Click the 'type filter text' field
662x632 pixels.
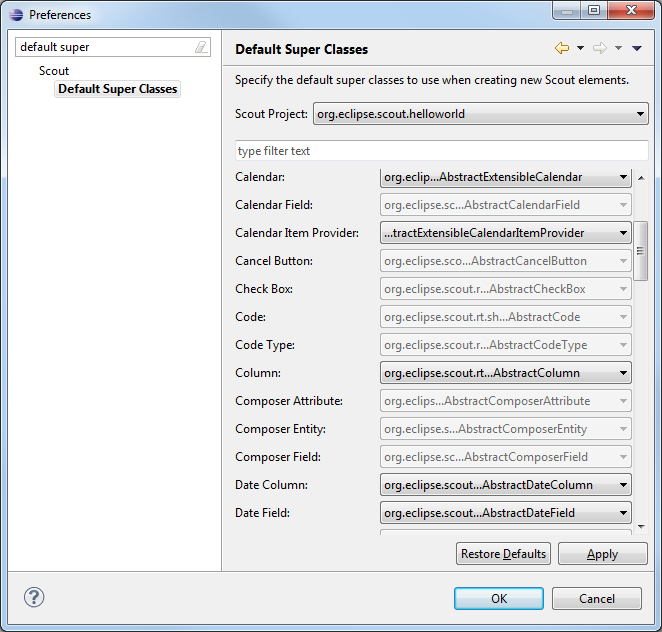(442, 151)
